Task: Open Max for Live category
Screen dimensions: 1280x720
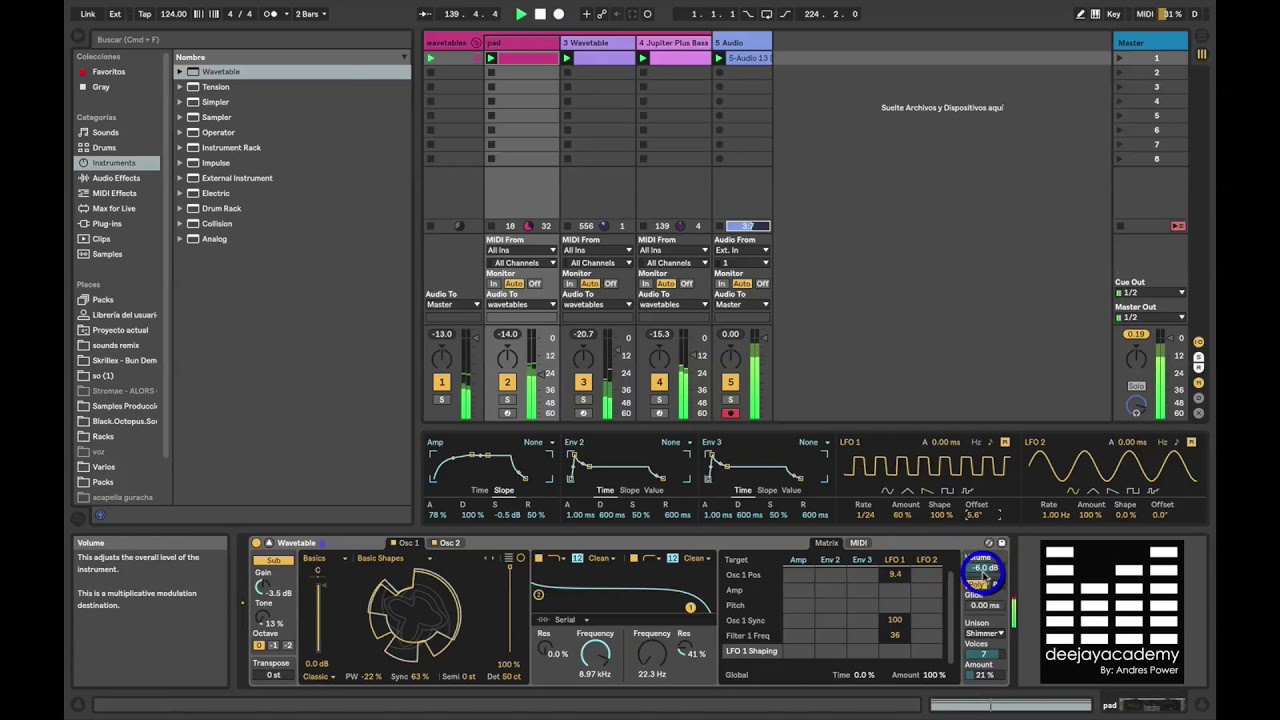Action: 113,208
